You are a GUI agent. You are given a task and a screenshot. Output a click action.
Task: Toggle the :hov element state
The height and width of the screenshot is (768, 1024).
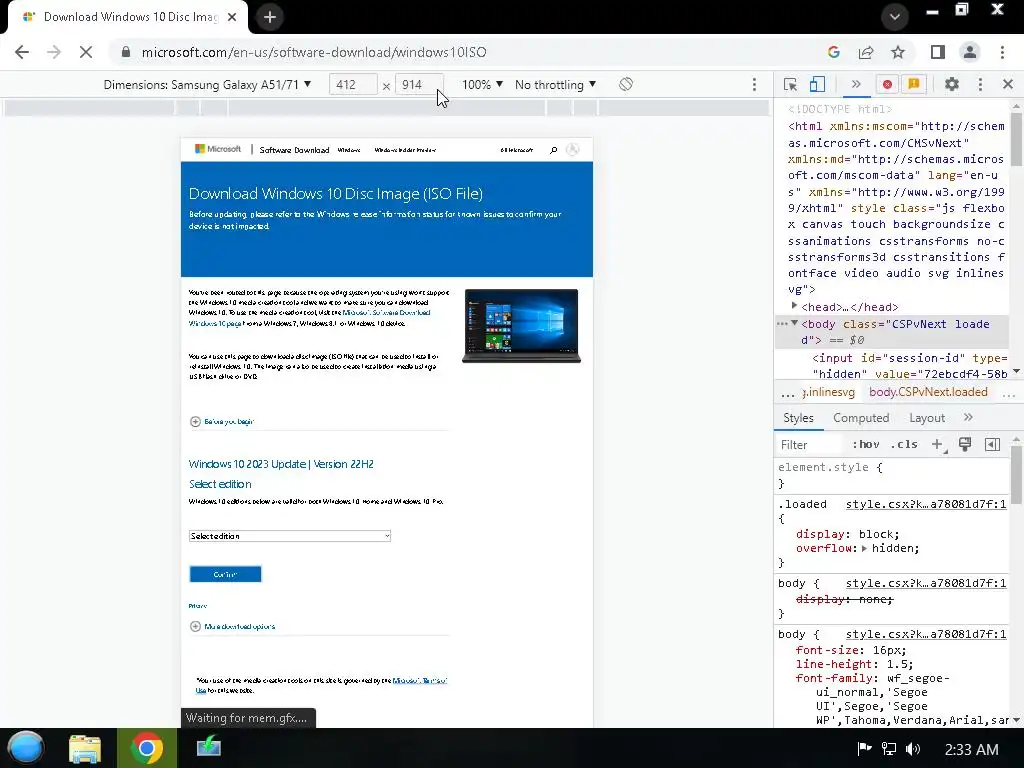coord(865,445)
